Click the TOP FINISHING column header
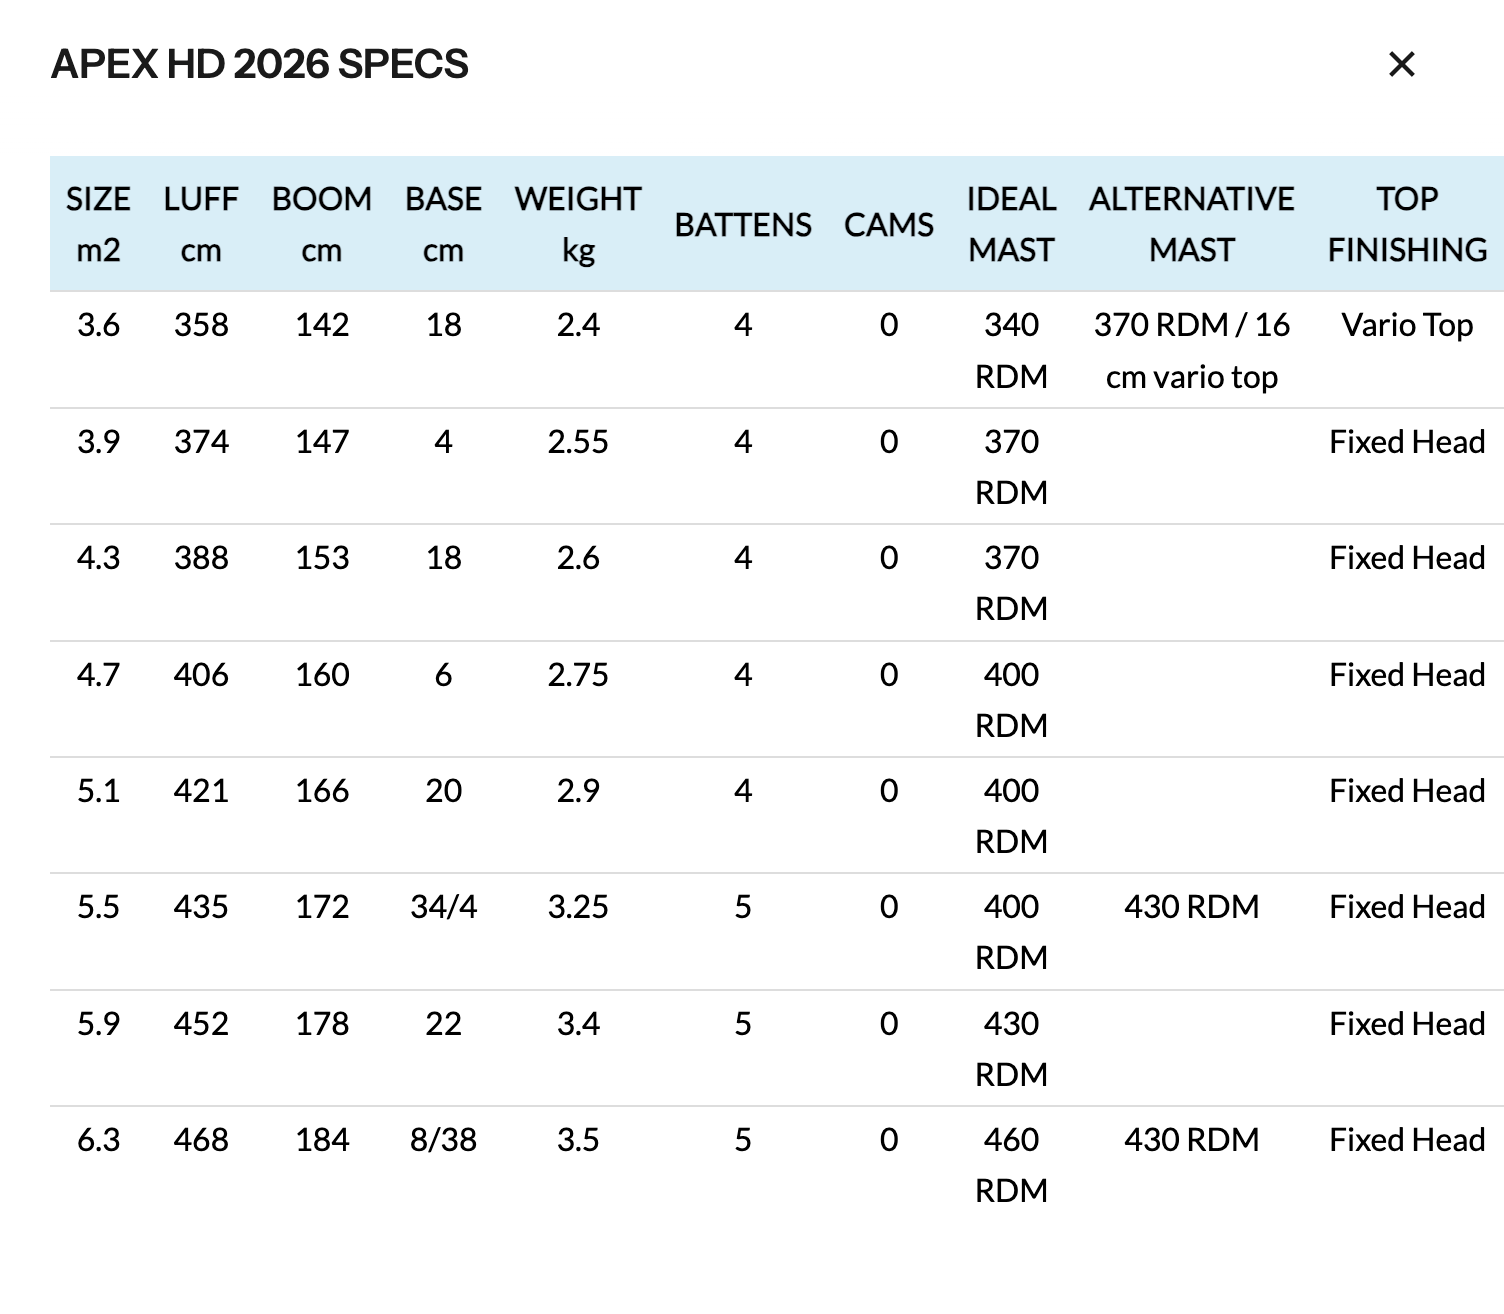The height and width of the screenshot is (1314, 1504). (1407, 224)
